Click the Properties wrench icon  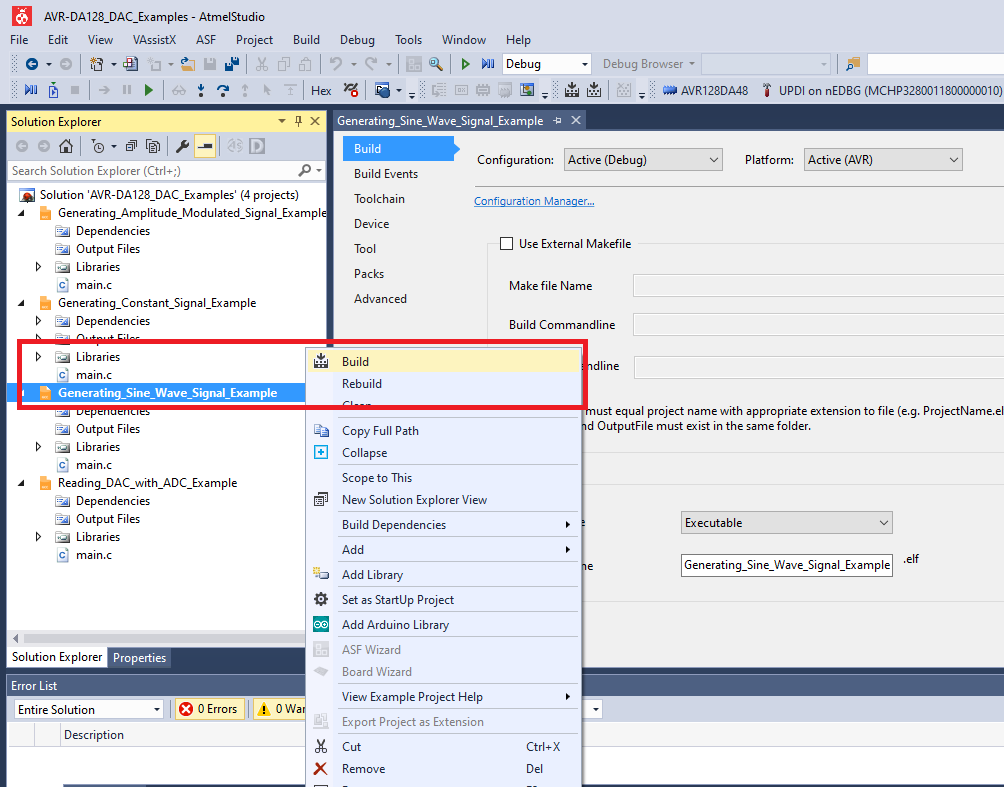[x=182, y=147]
